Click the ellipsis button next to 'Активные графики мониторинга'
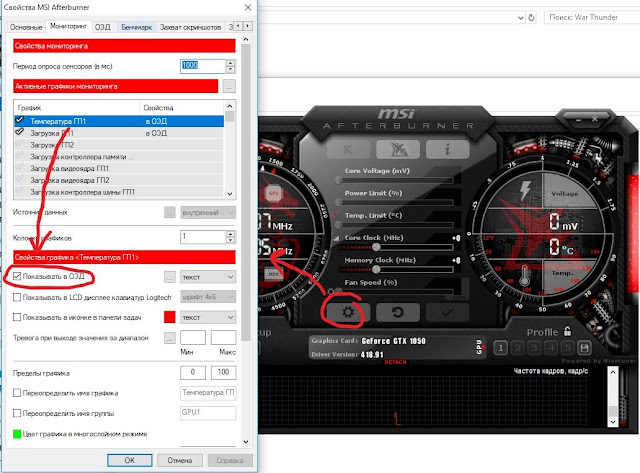Image resolution: width=640 pixels, height=473 pixels. 229,86
